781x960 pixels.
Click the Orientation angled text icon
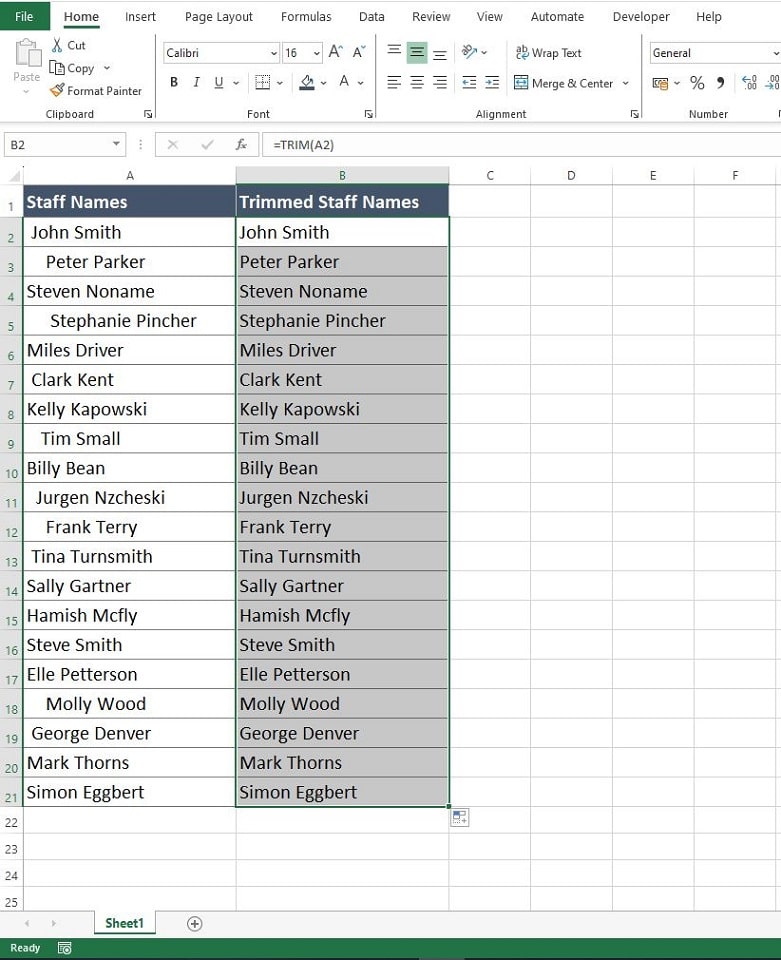(x=469, y=51)
